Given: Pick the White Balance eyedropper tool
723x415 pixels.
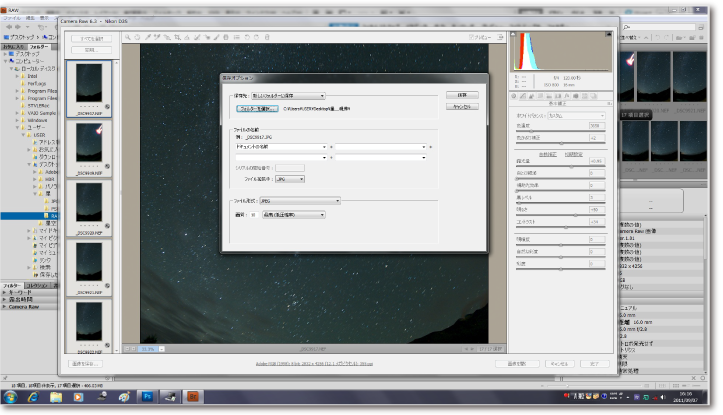Looking at the screenshot, I should click(x=147, y=37).
